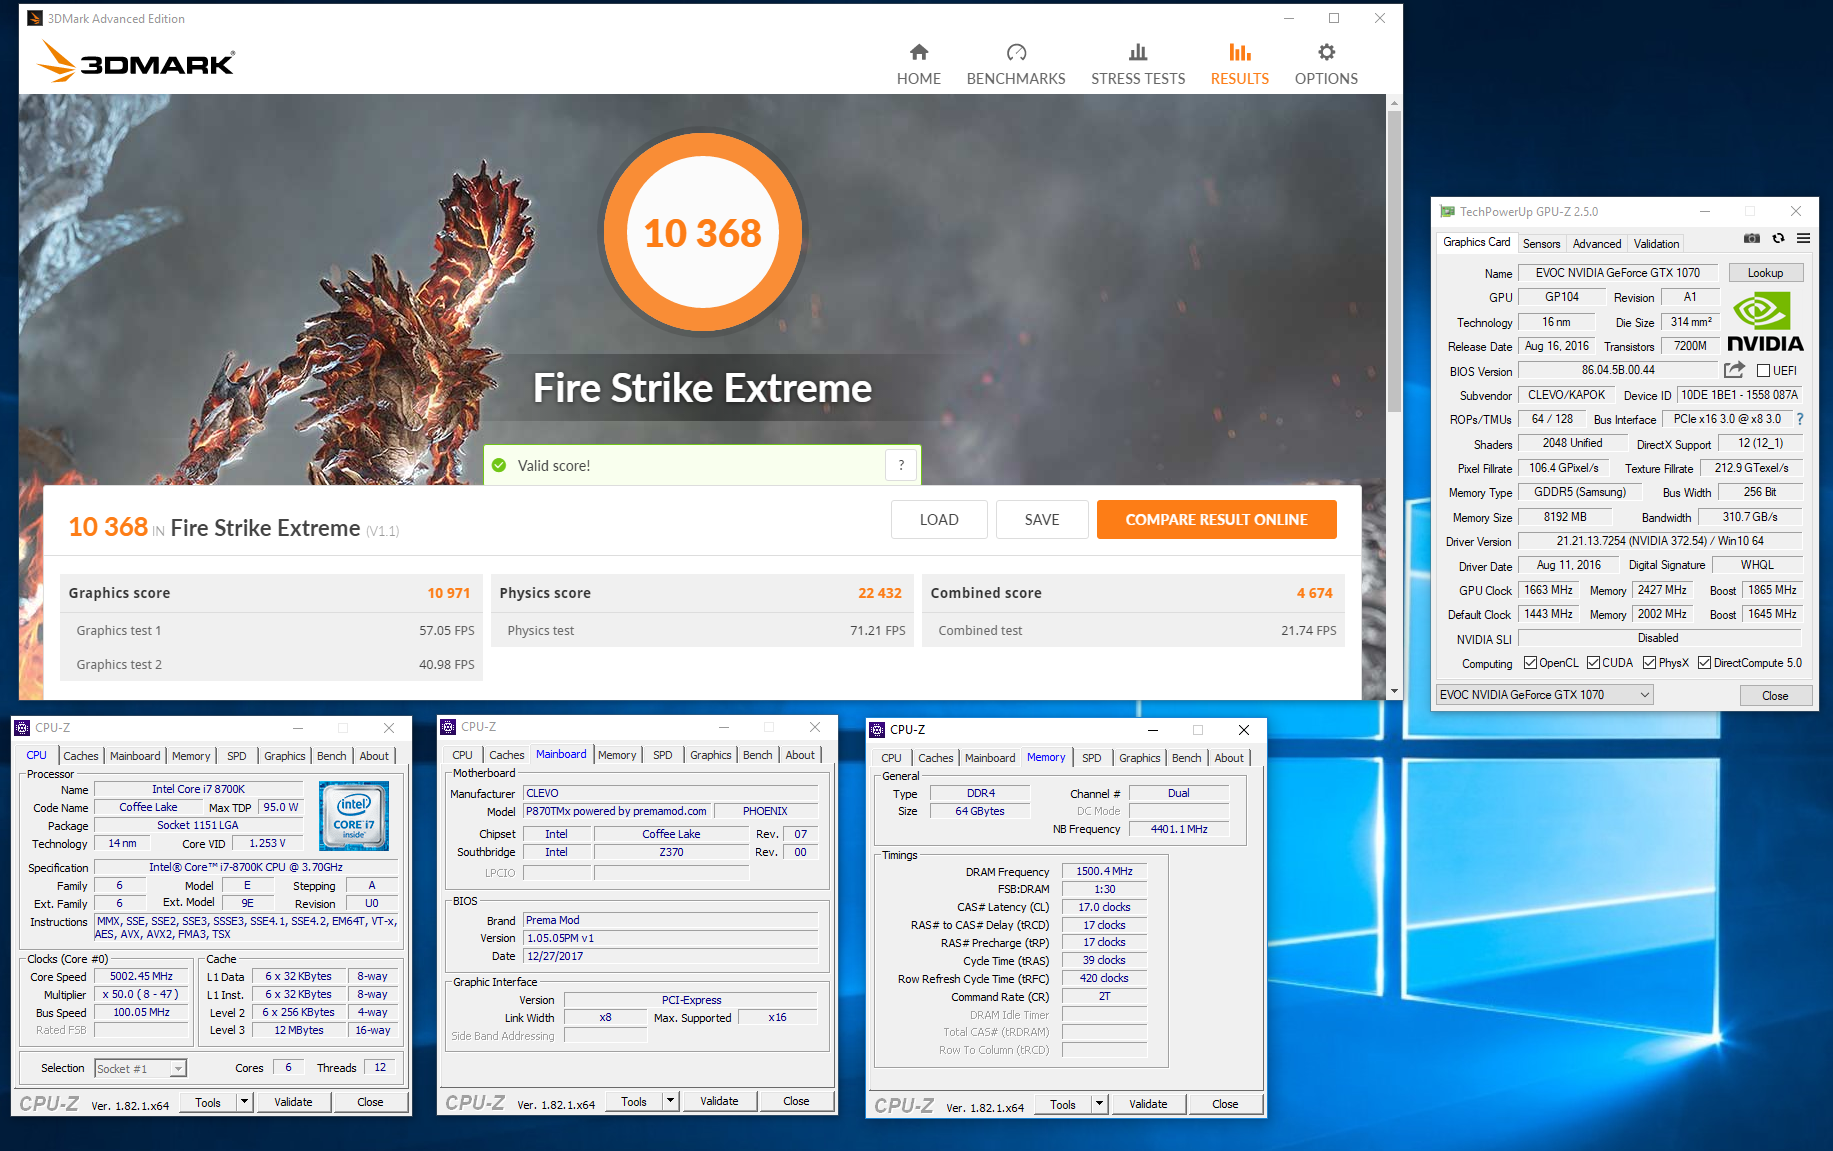Expand Tools dropdown arrow in CPU-Z processor window
Image resolution: width=1833 pixels, height=1151 pixels.
(x=244, y=1102)
